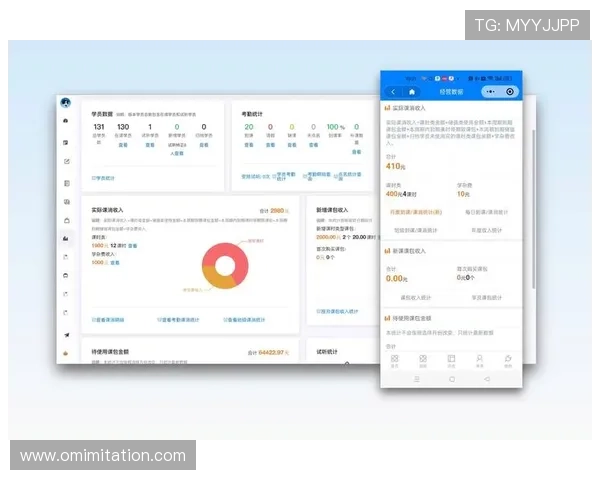The width and height of the screenshot is (600, 480).
Task: Click the home icon in left sidebar
Action: 66,121
